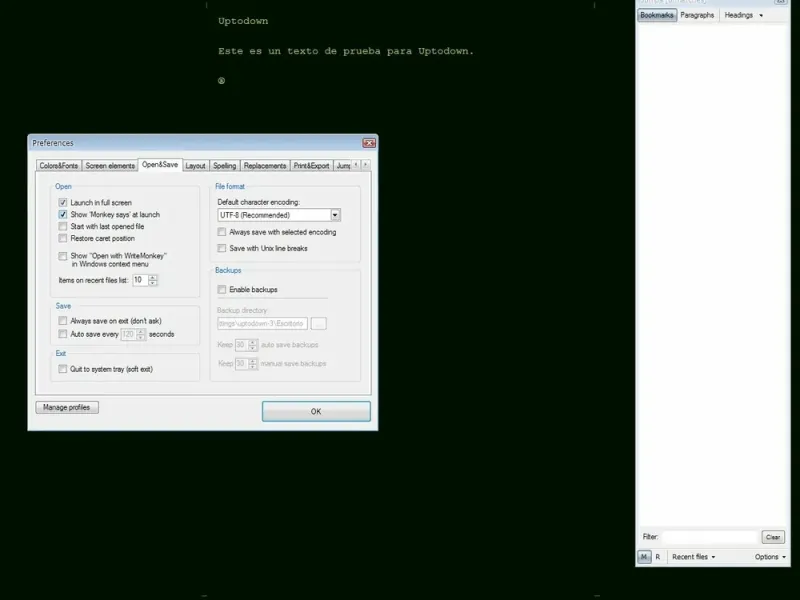Switch to the Layout tab

point(195,166)
